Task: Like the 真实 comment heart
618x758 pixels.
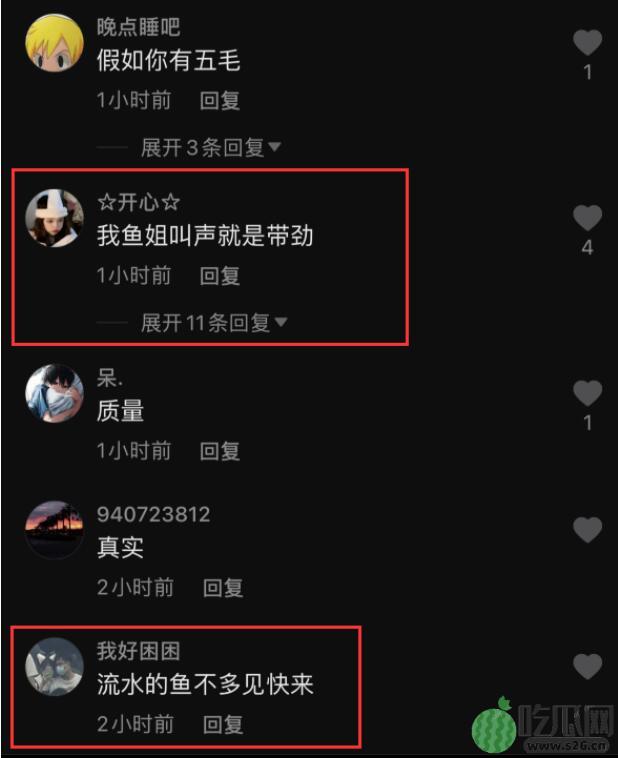Action: coord(587,529)
